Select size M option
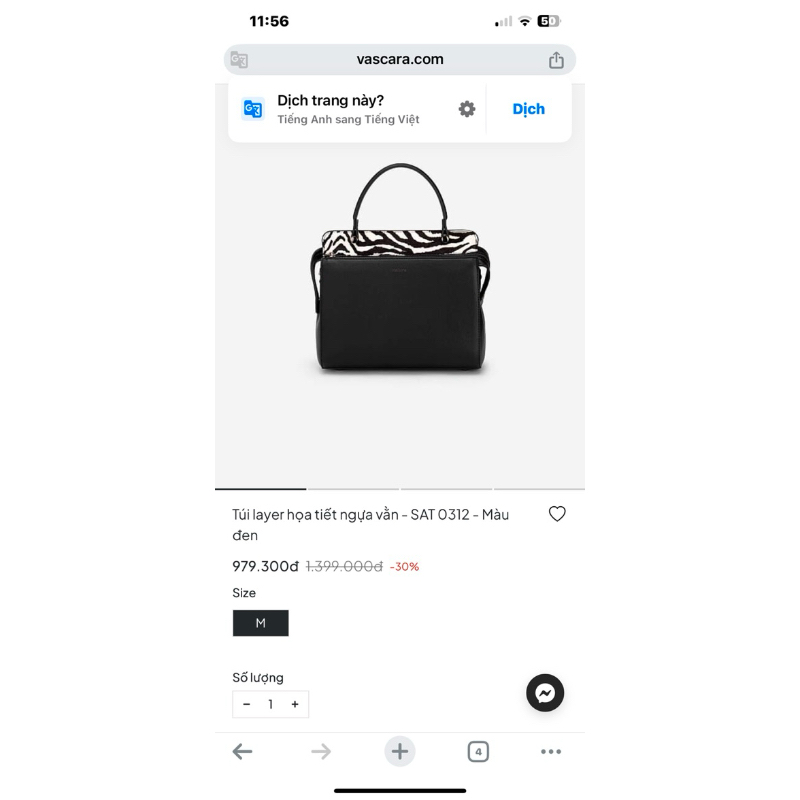This screenshot has height=800, width=800. 261,623
